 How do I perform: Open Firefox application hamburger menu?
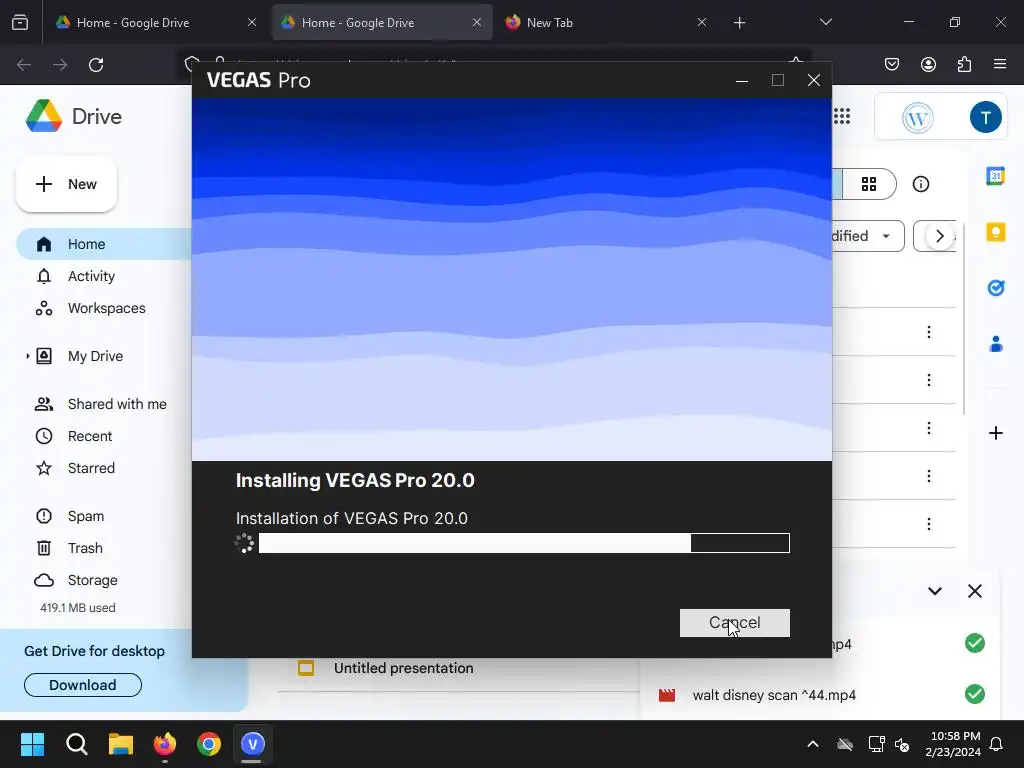point(1000,64)
